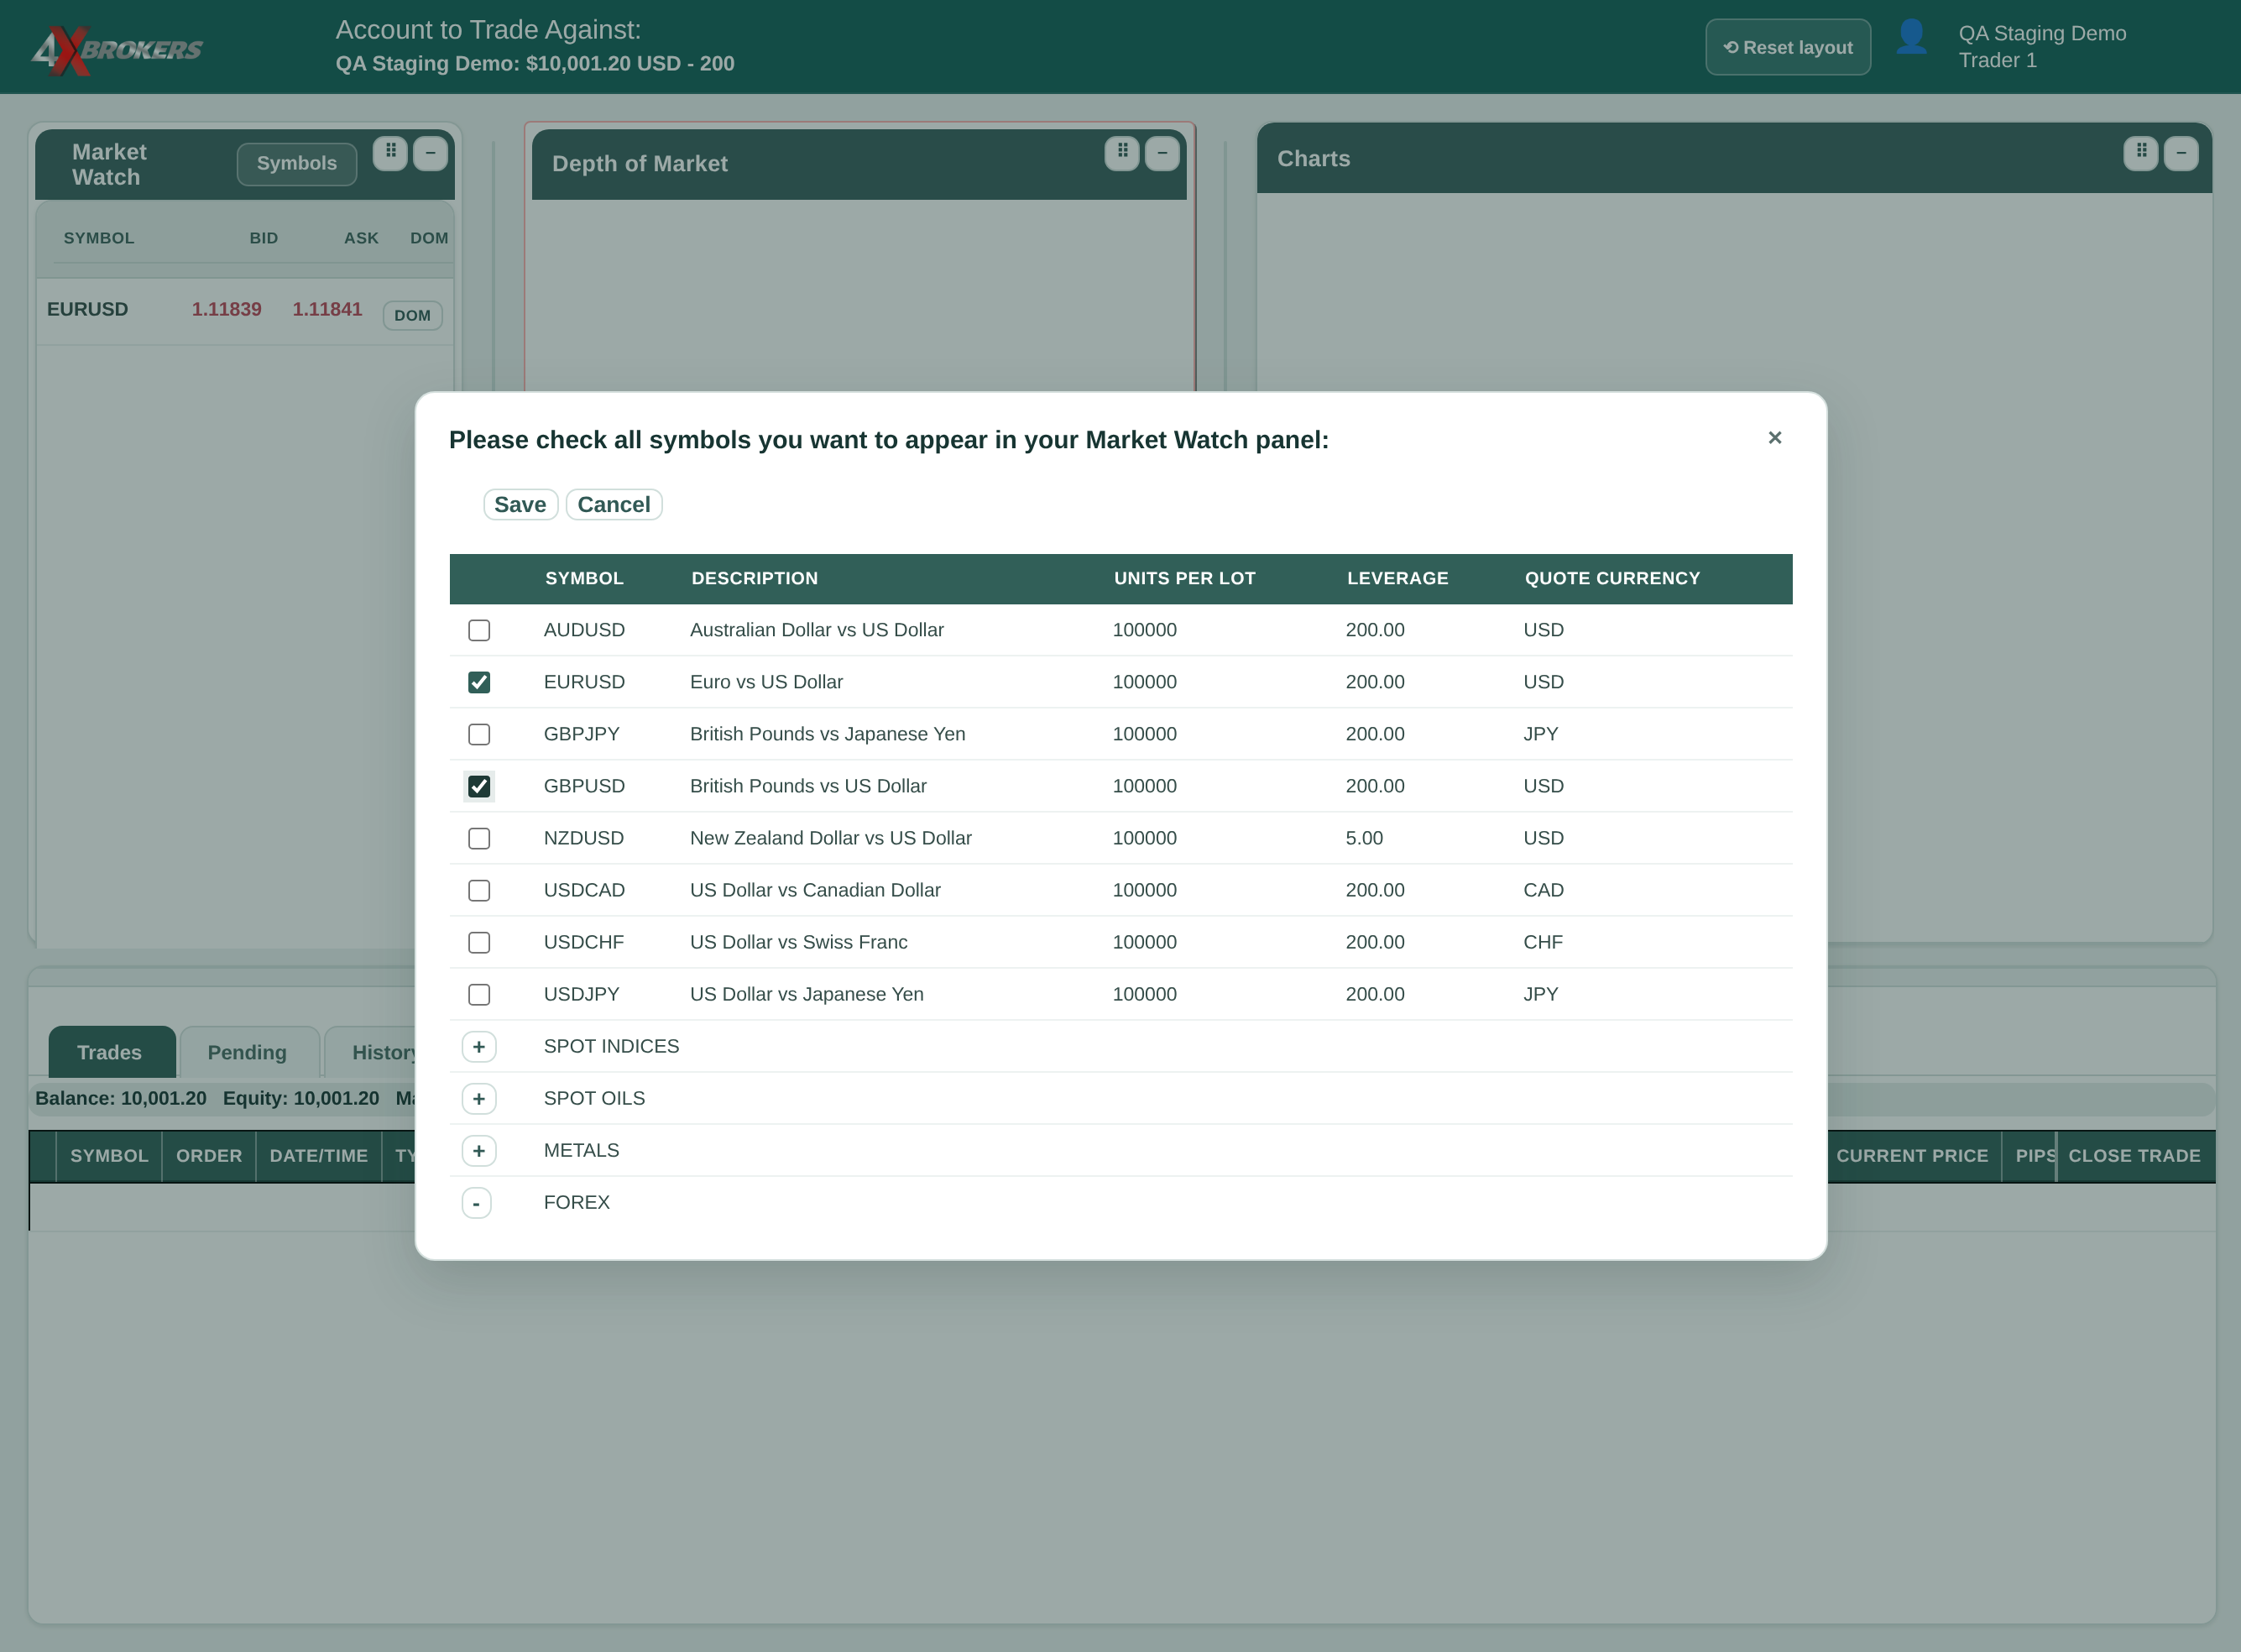Click the NZDUSD leverage value 5.00
The width and height of the screenshot is (2241, 1652).
click(1365, 838)
